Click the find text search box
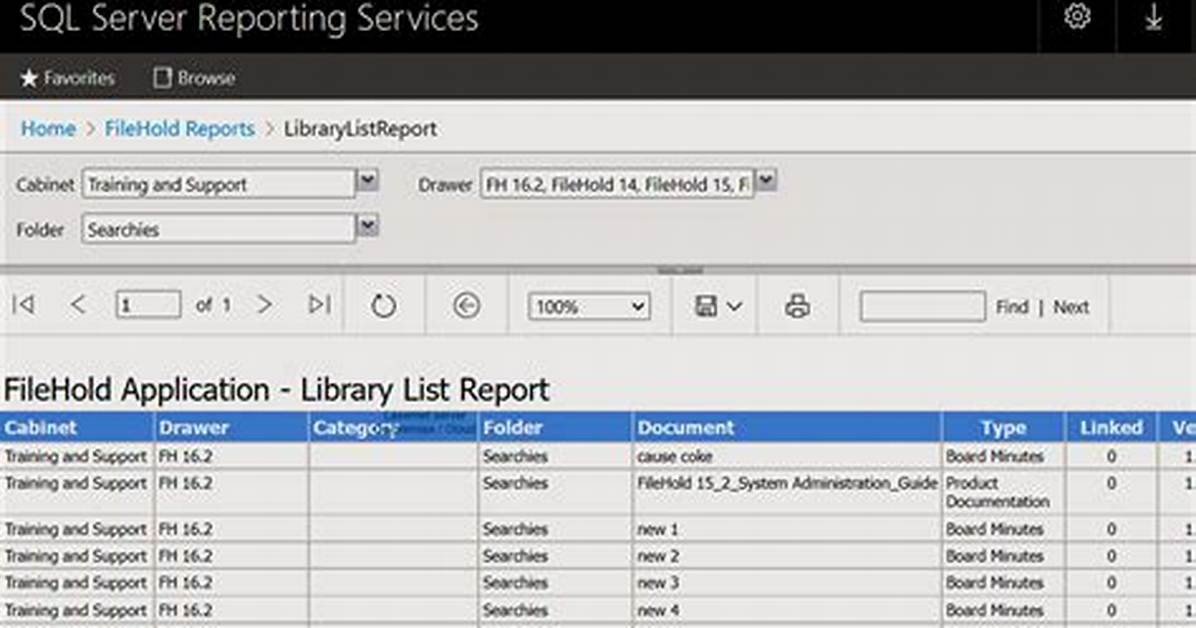Viewport: 1196px width, 628px height. coord(922,307)
